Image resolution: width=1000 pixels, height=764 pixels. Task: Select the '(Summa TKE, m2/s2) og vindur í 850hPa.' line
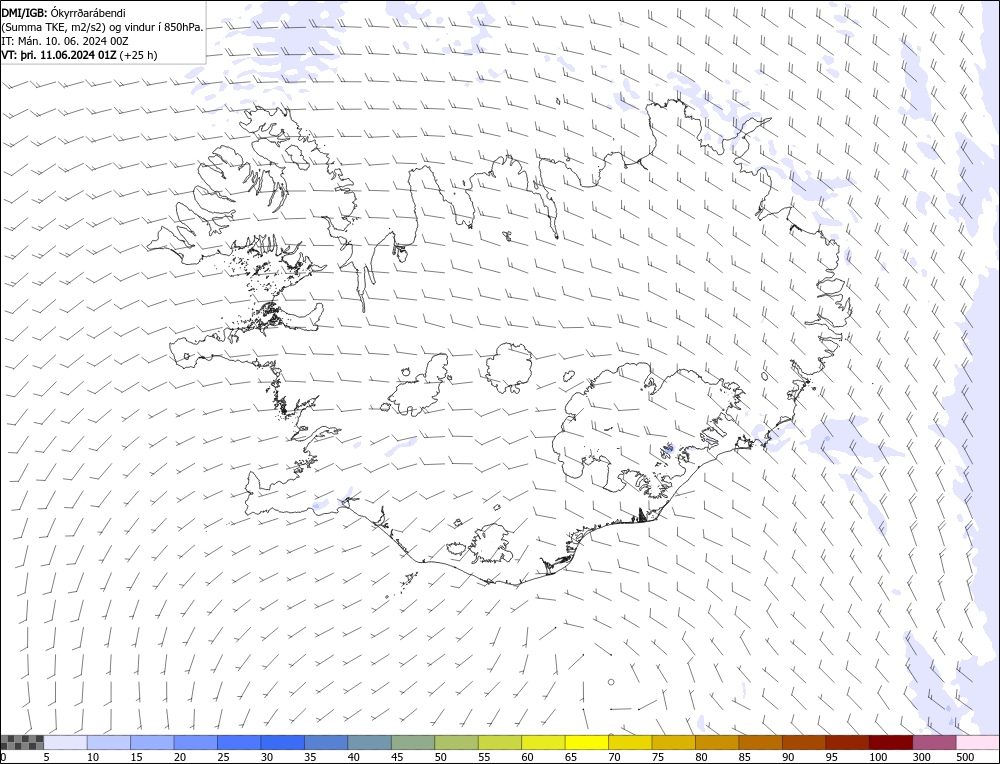point(102,27)
